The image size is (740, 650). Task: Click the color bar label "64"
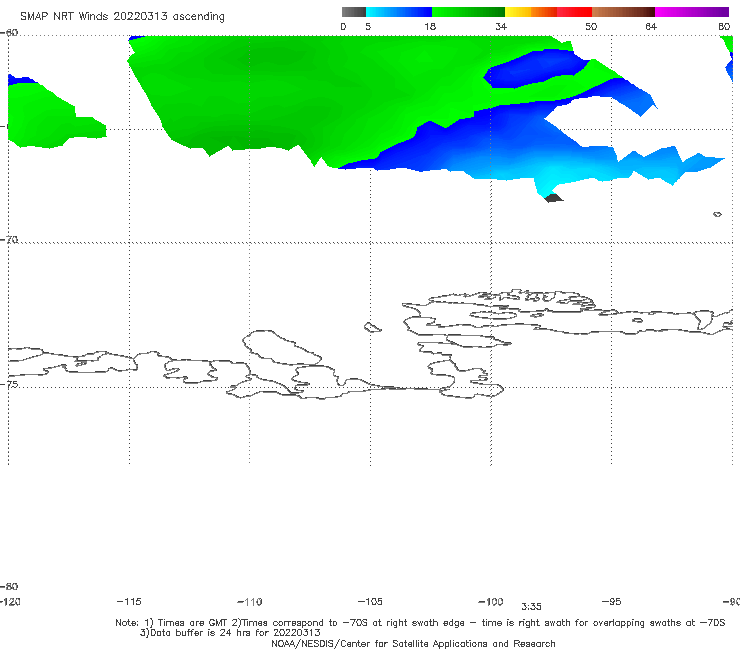651,27
